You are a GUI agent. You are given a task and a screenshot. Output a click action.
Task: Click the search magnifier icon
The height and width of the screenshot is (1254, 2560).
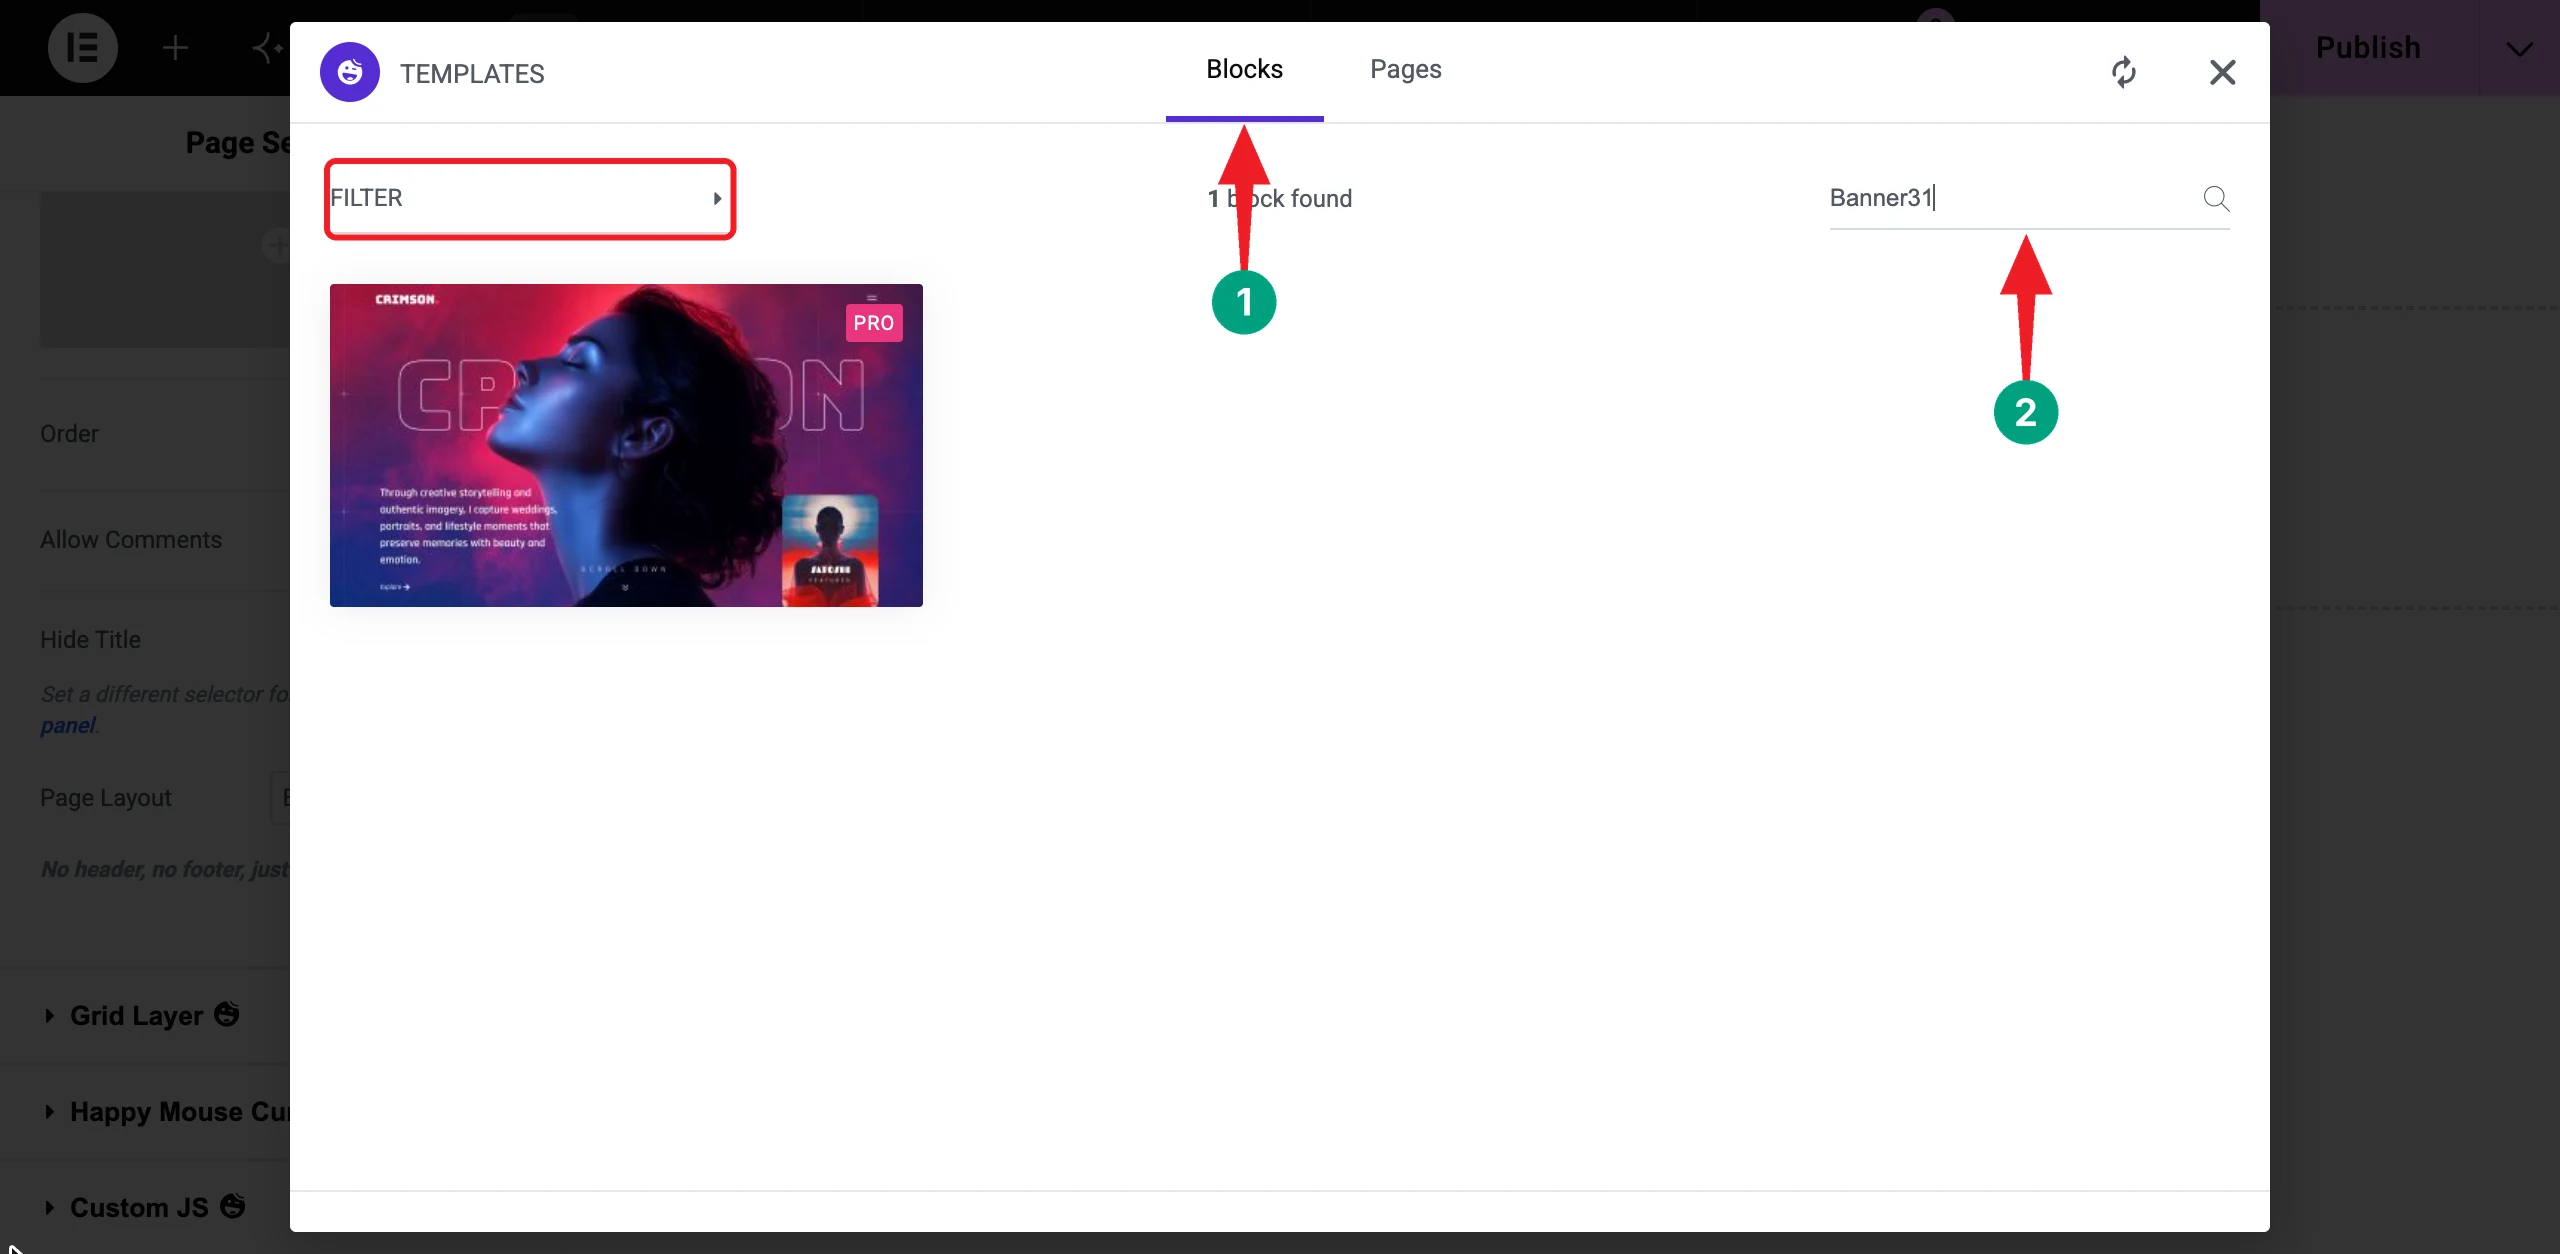[2216, 198]
